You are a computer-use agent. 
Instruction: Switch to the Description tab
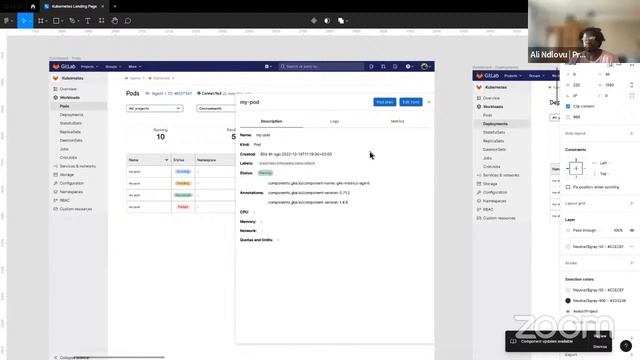pos(271,121)
